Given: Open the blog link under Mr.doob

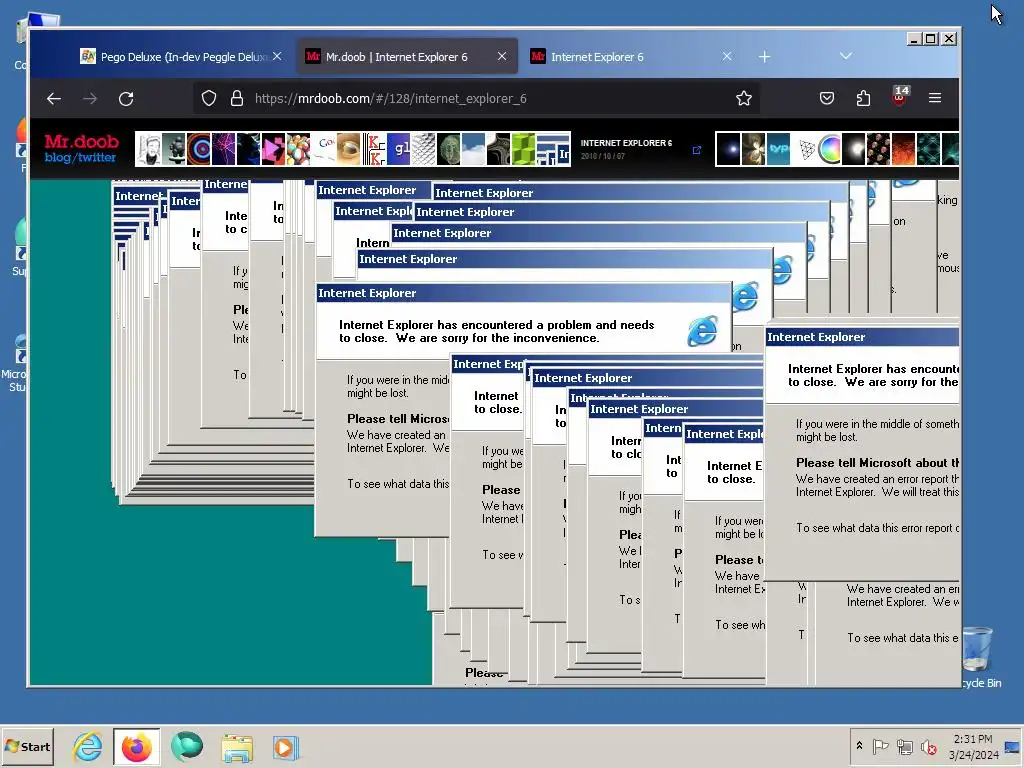Looking at the screenshot, I should [x=57, y=157].
